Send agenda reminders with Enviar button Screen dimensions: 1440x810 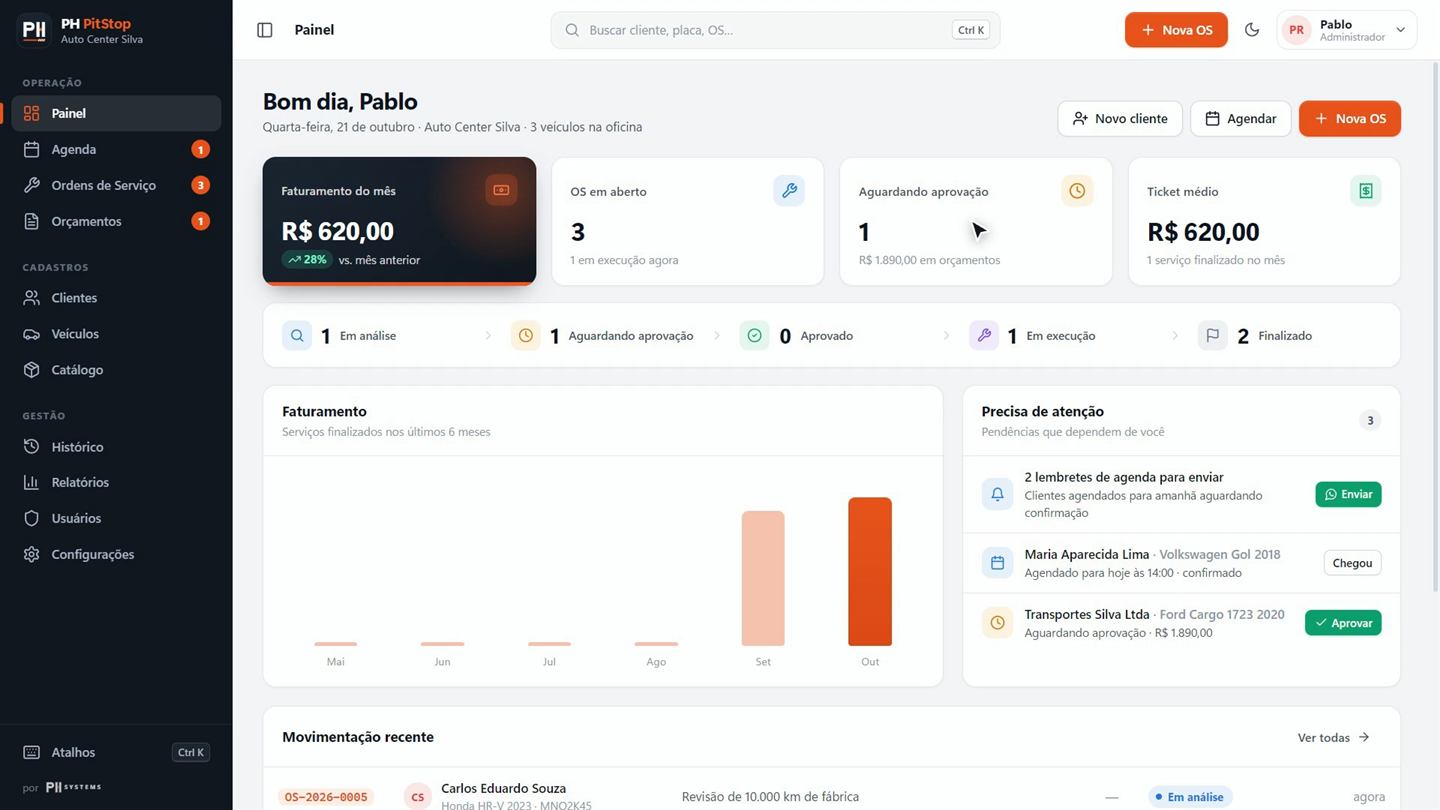coord(1348,494)
